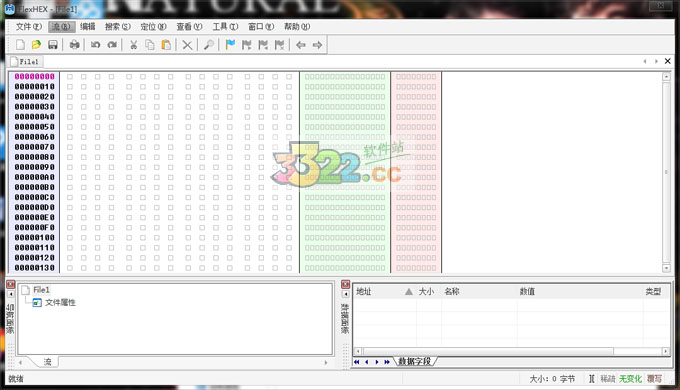Select 文件属性 in the tree

point(60,302)
